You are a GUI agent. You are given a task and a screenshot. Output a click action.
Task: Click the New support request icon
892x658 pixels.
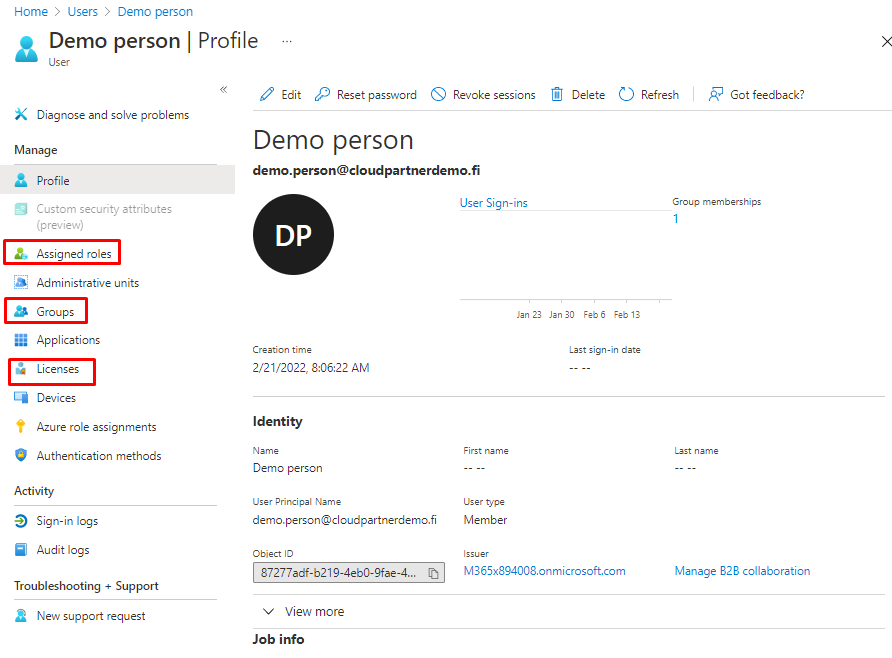(x=21, y=615)
